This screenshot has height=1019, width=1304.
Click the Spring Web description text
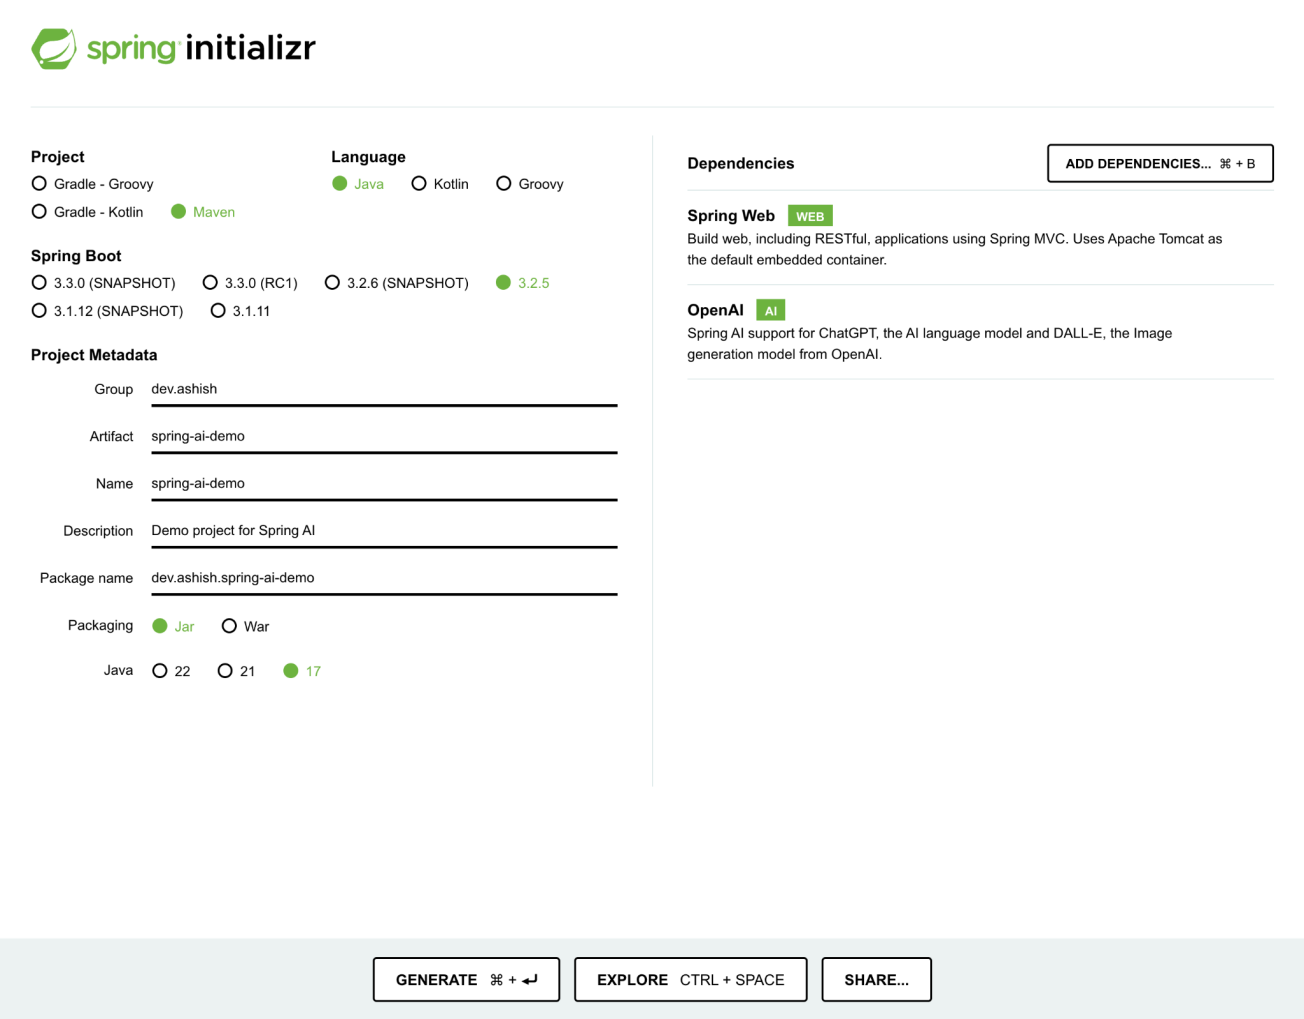954,249
